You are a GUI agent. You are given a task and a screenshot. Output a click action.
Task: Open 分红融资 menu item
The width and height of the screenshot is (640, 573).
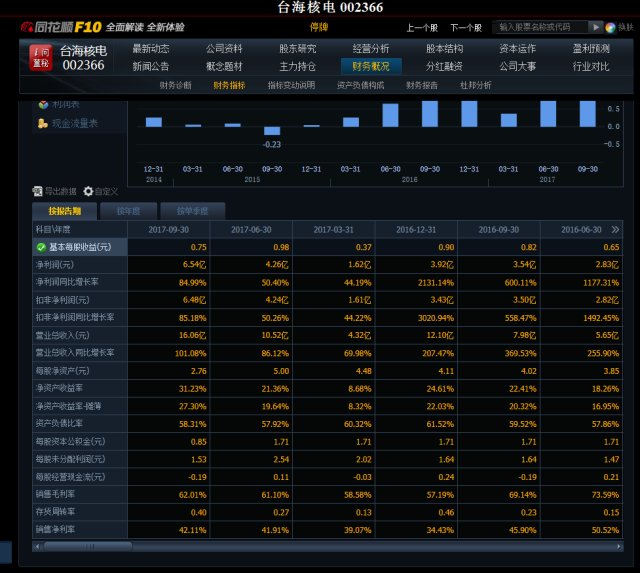444,67
